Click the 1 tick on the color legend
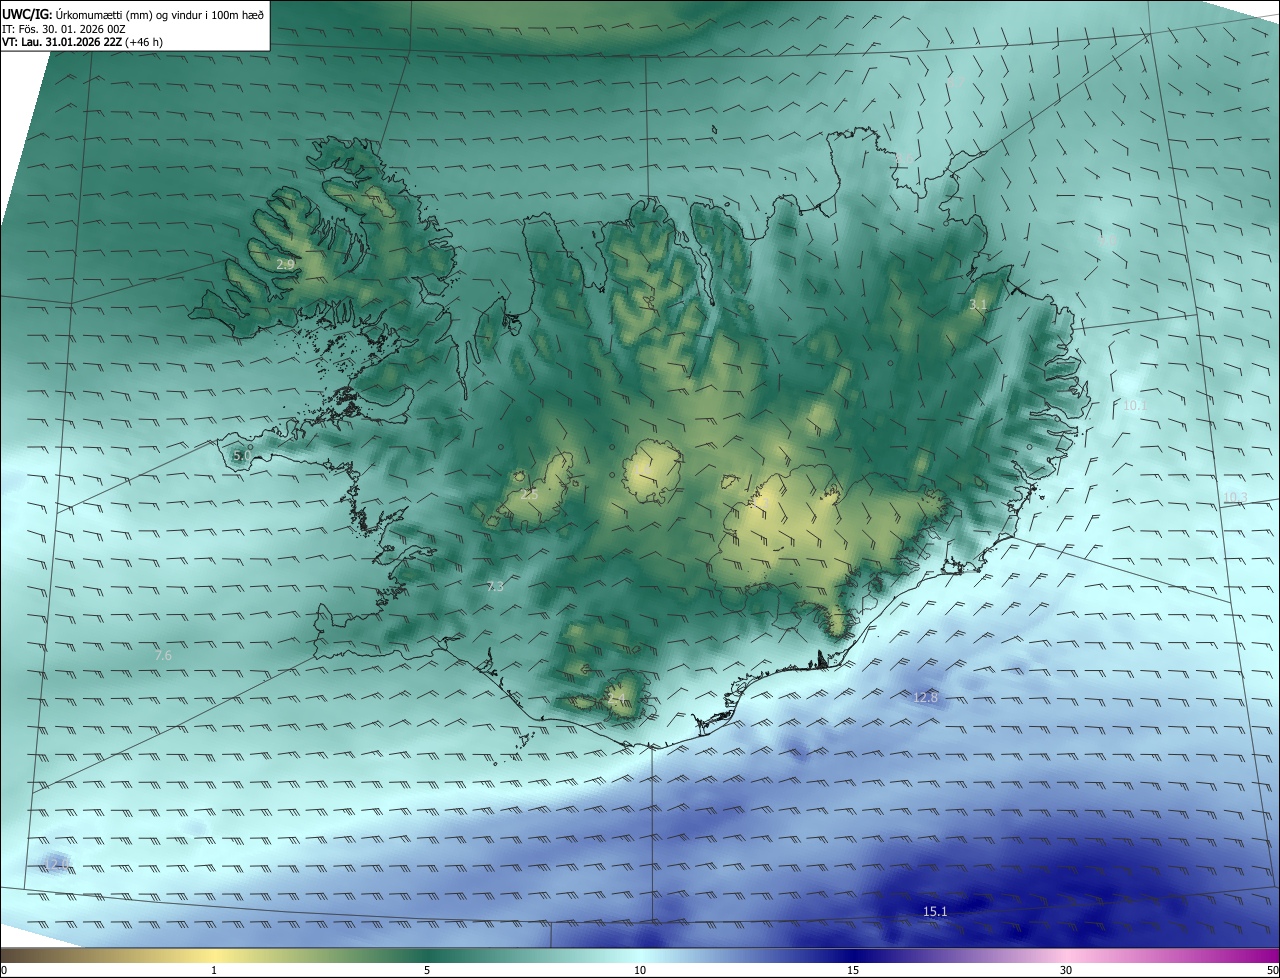 (214, 970)
